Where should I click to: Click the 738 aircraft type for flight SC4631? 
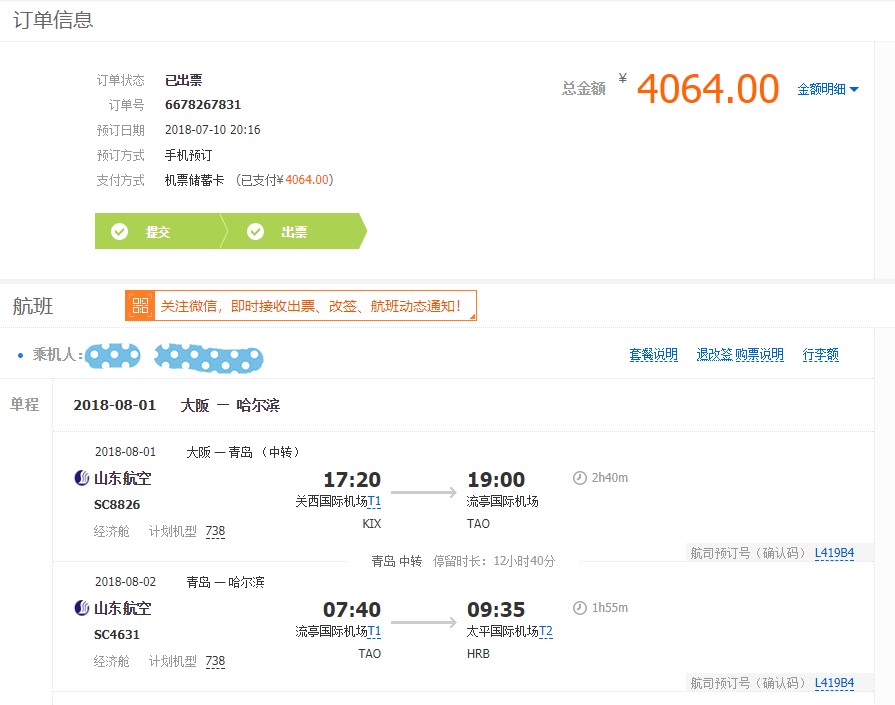click(215, 661)
